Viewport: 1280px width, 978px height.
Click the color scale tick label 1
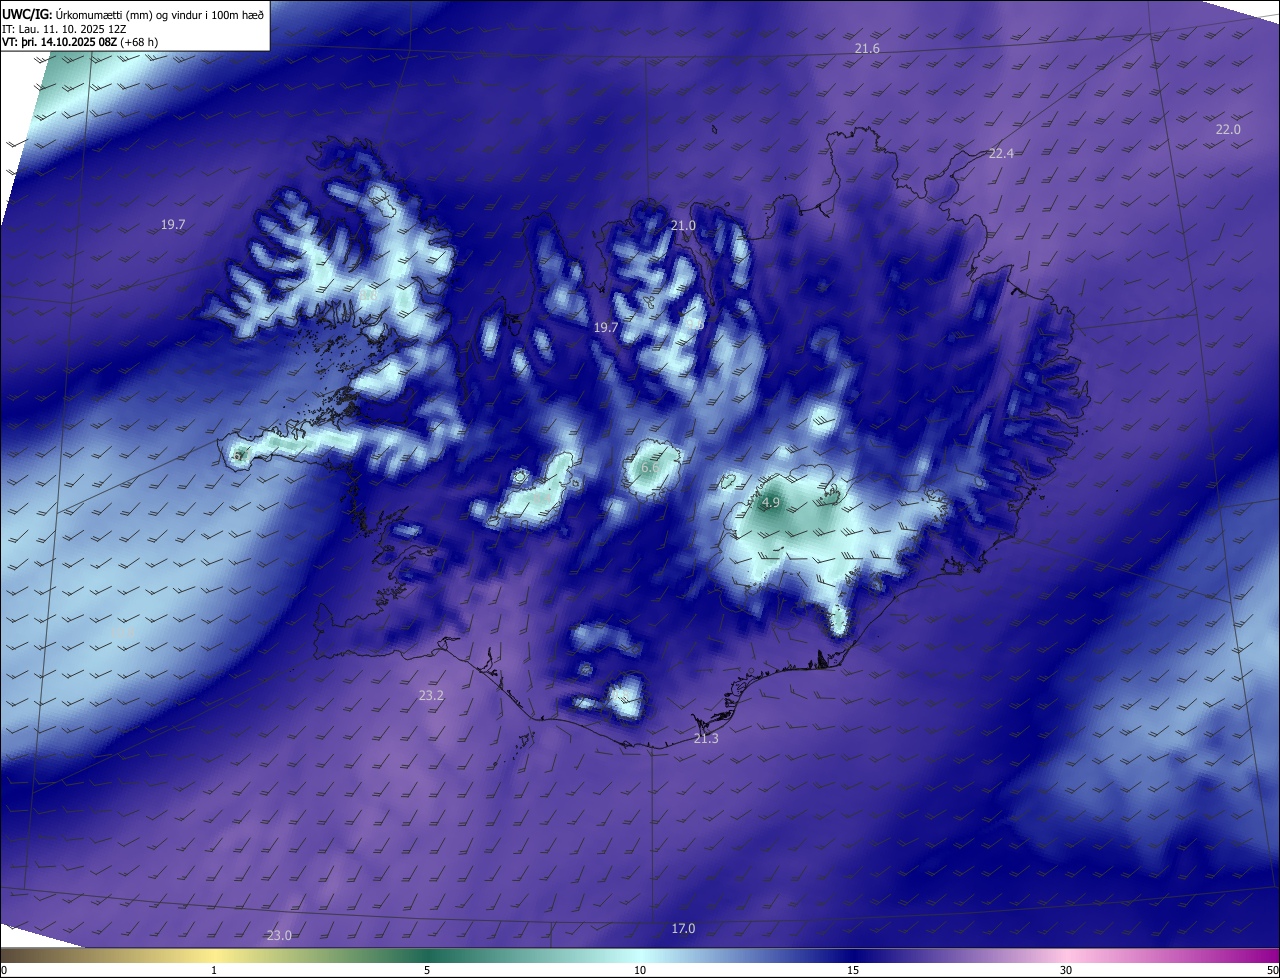[214, 970]
